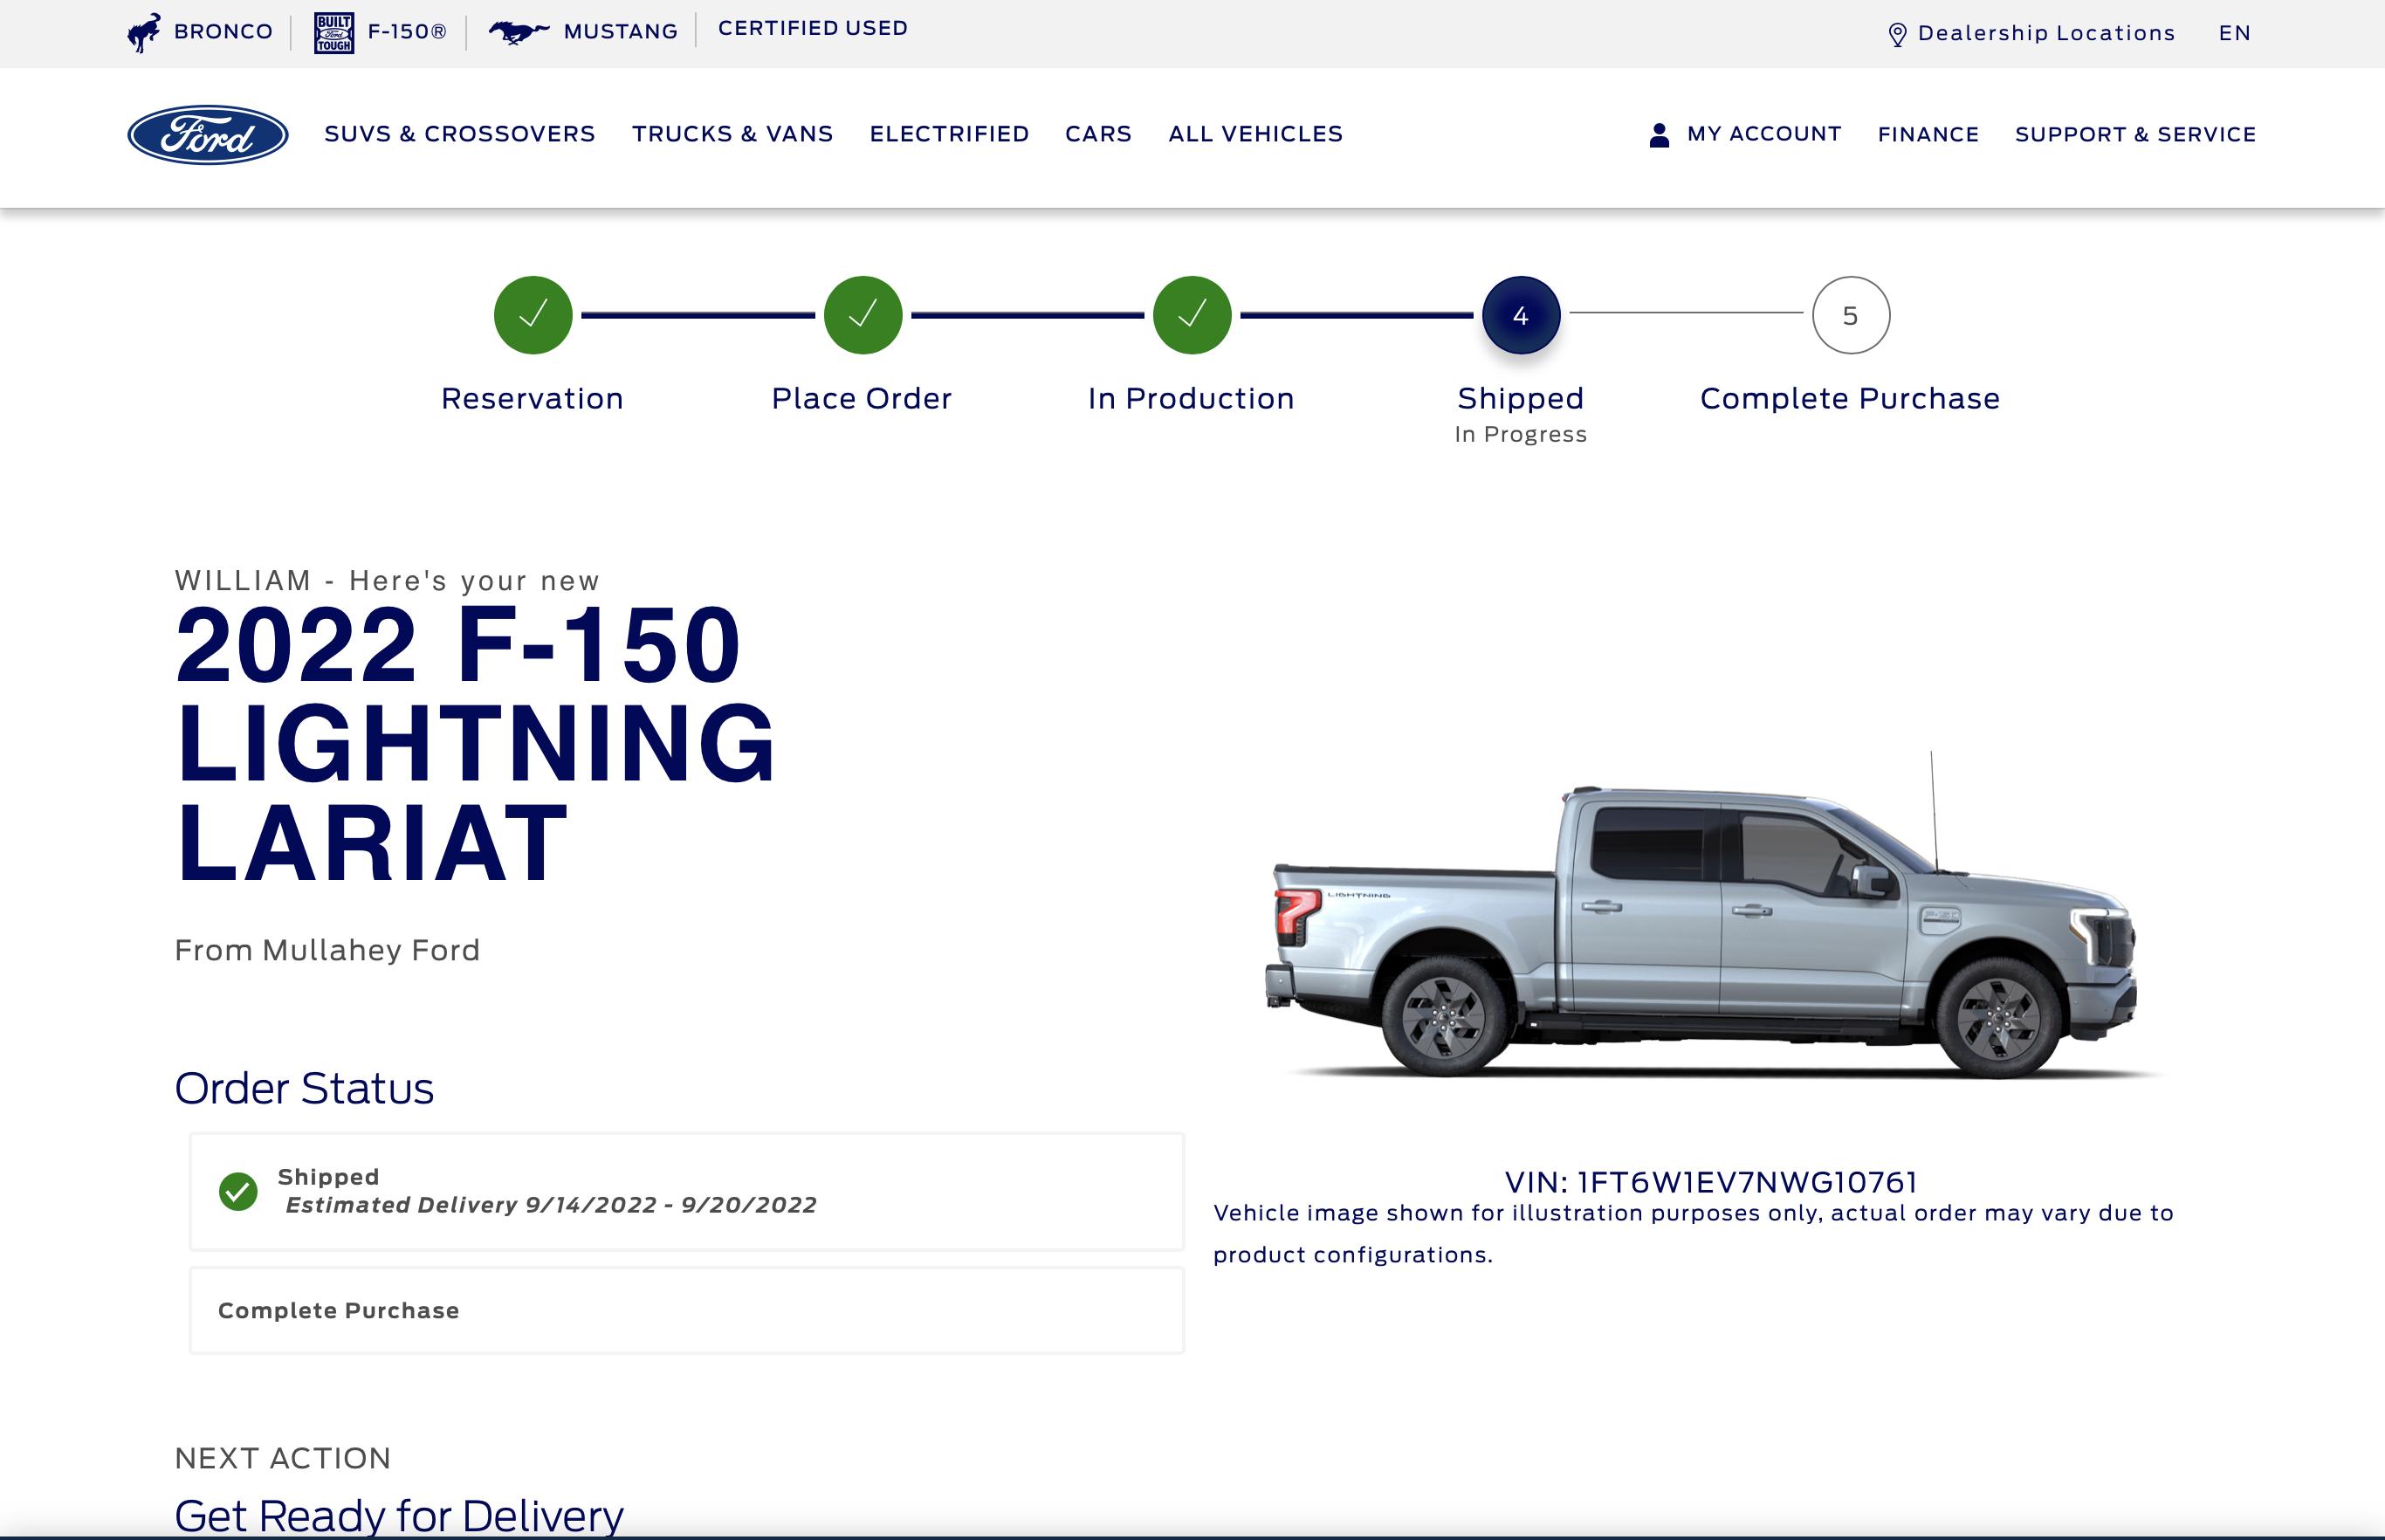Viewport: 2385px width, 1540px height.
Task: Click the VIN number text
Action: coord(1711,1183)
